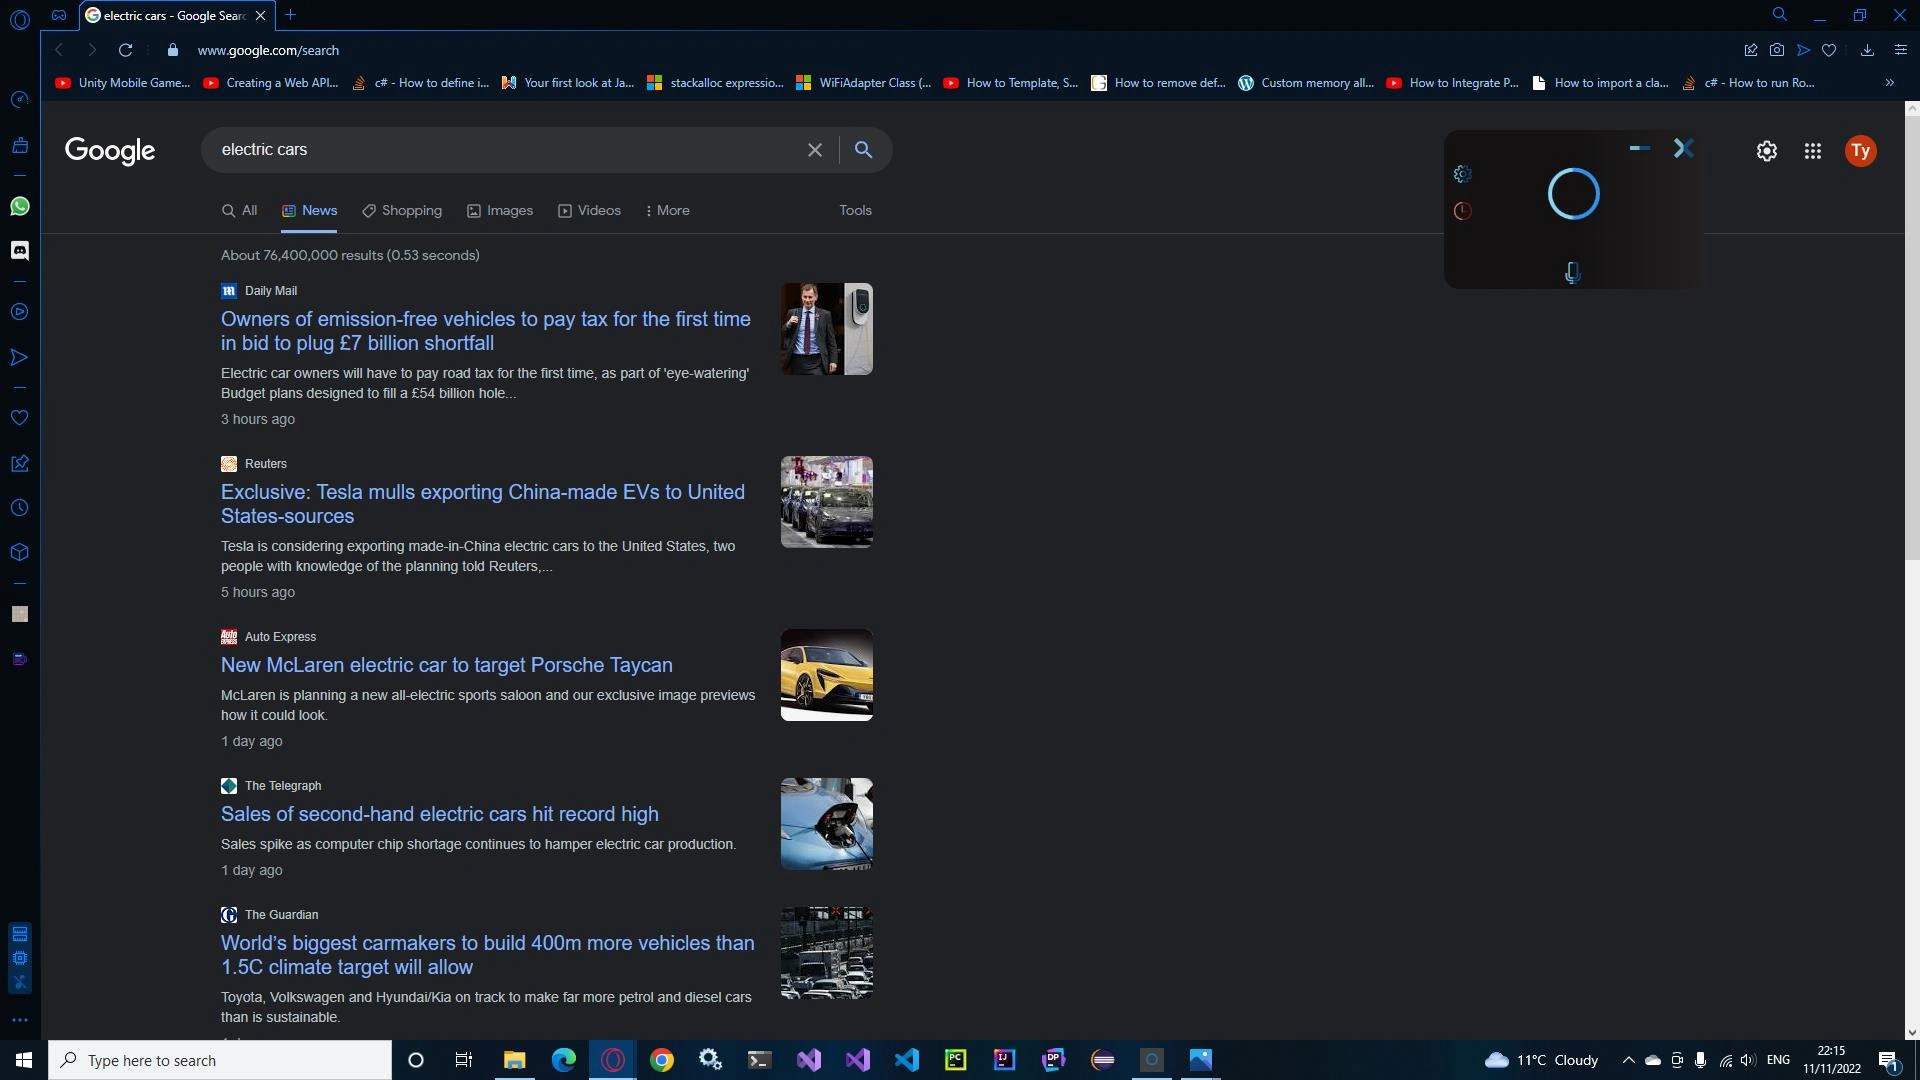Open Custom memory all... bookmark

tap(1306, 83)
